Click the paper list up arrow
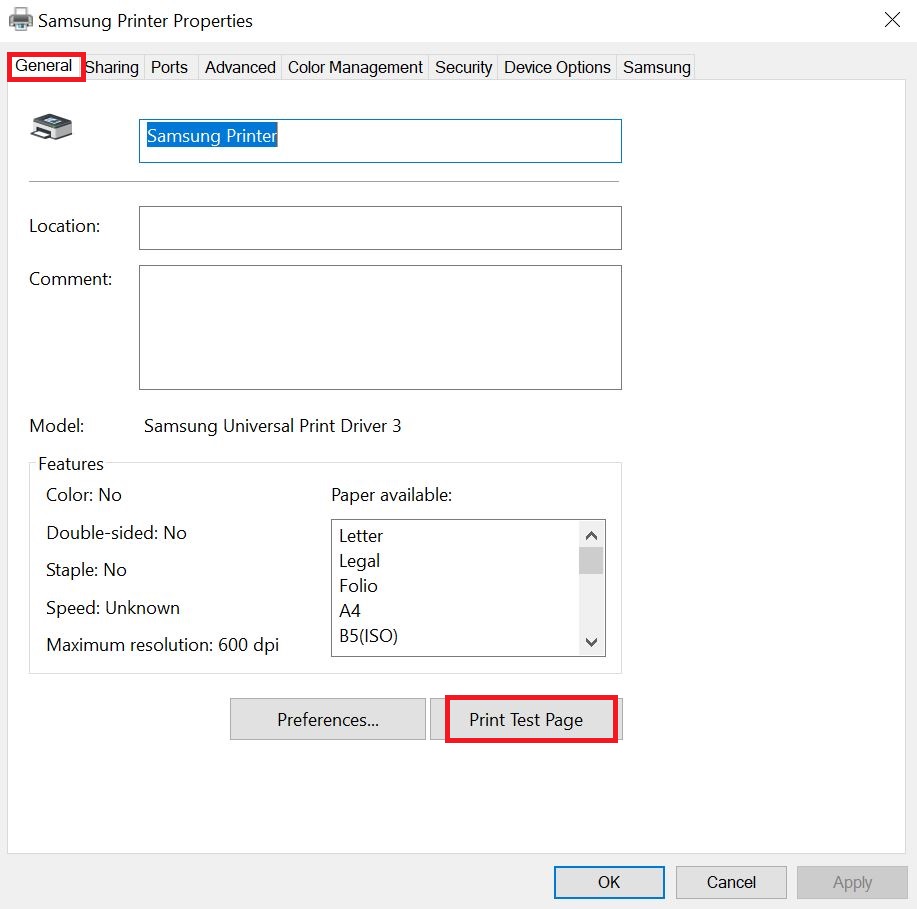This screenshot has height=909, width=917. click(x=591, y=535)
